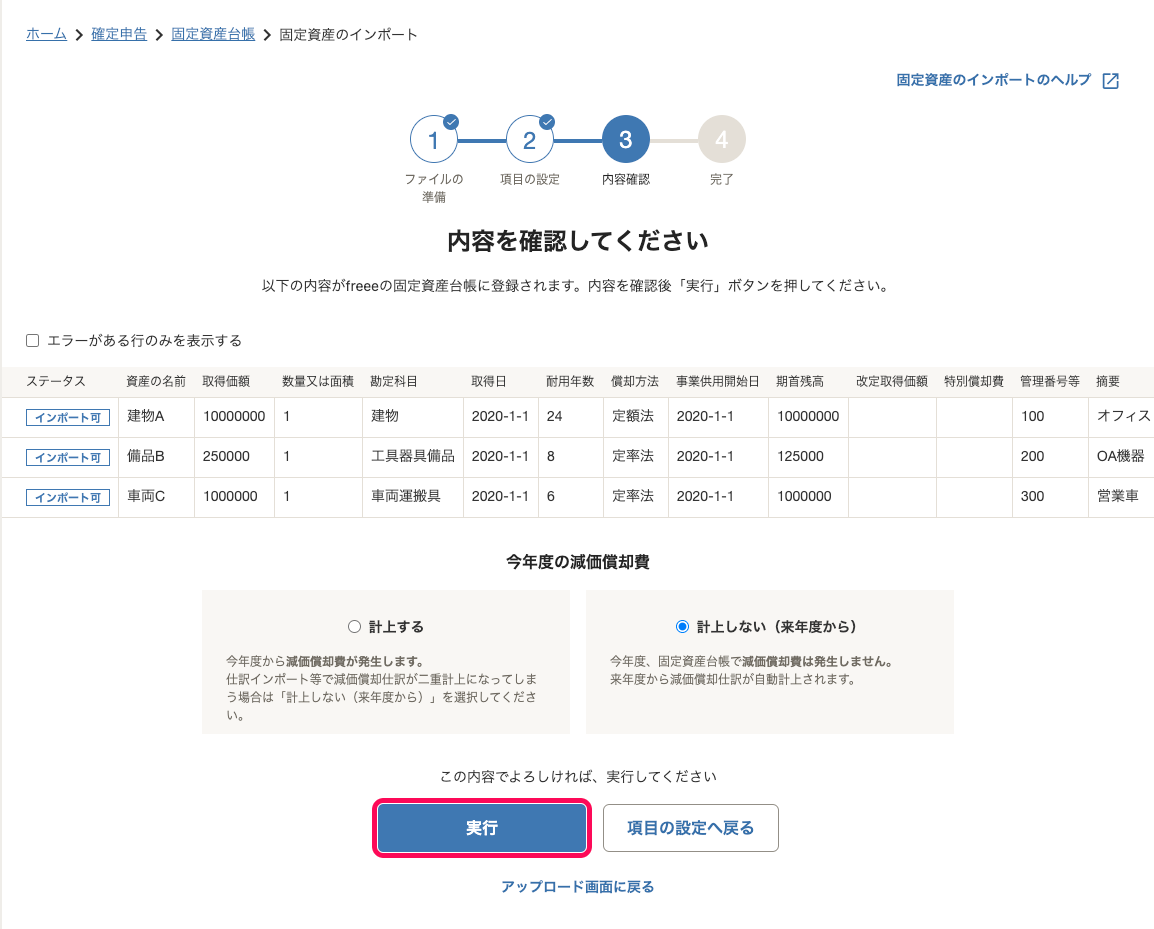Click the 勘定科目 column header
The height and width of the screenshot is (929, 1154).
[394, 381]
